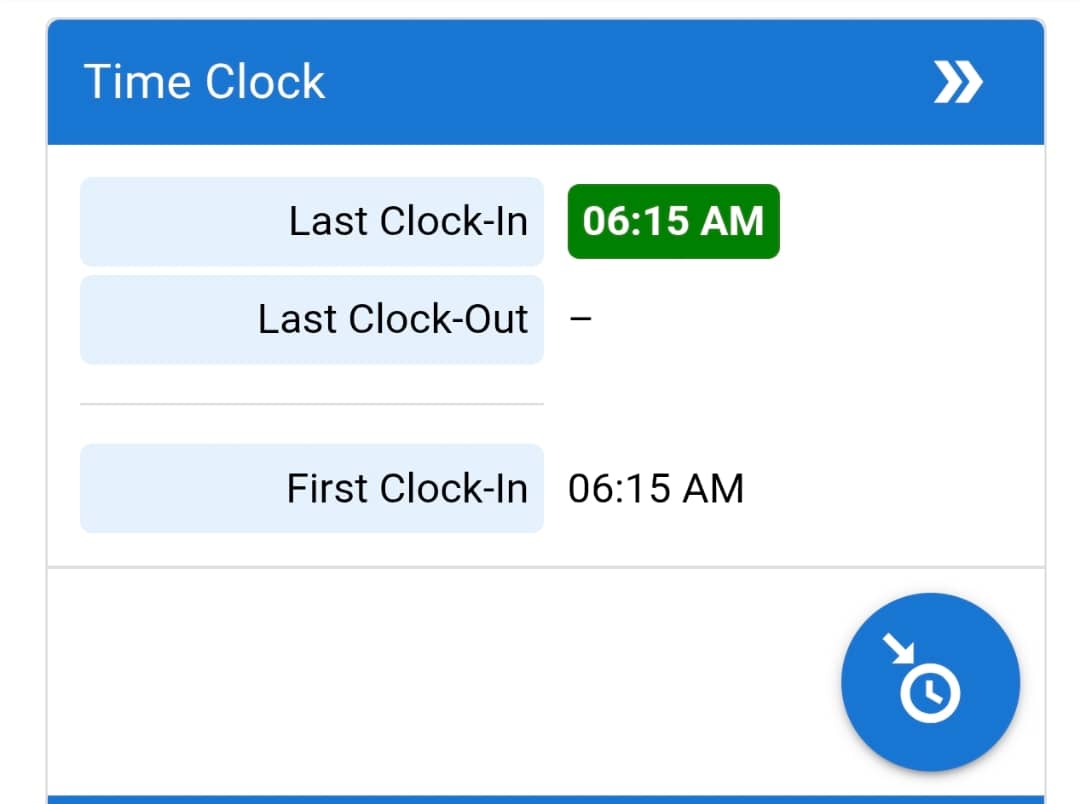This screenshot has width=1080, height=804.
Task: Click the light blue Last Clock-In field box
Action: pos(180,222)
